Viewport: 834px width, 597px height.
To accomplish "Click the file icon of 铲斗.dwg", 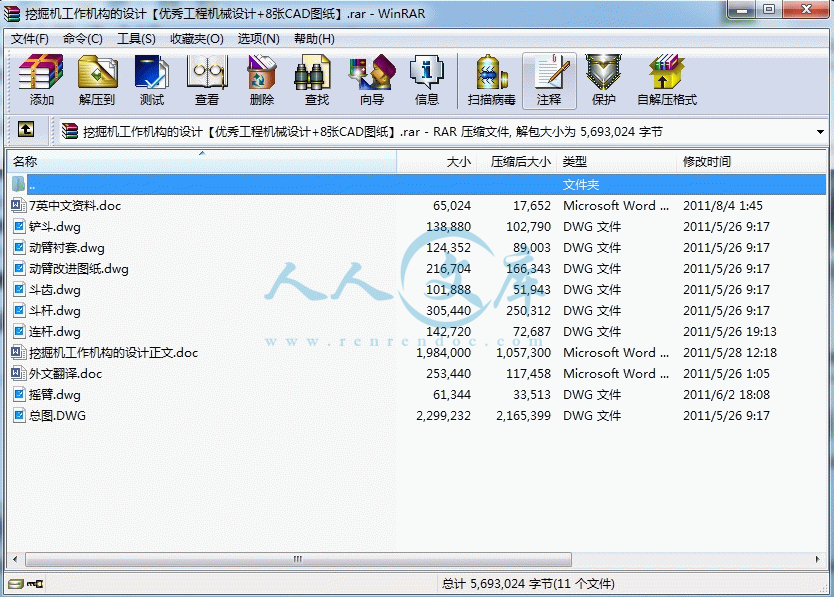I will 19,227.
